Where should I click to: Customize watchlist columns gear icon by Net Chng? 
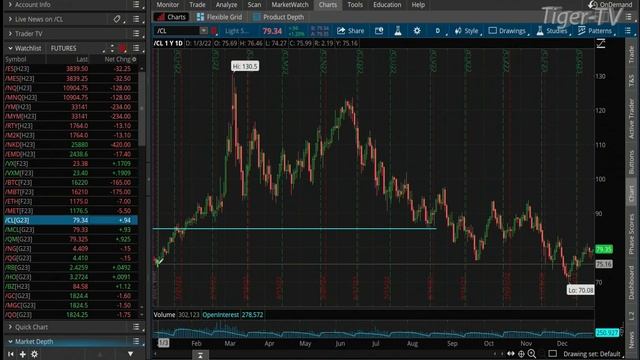pos(134,59)
